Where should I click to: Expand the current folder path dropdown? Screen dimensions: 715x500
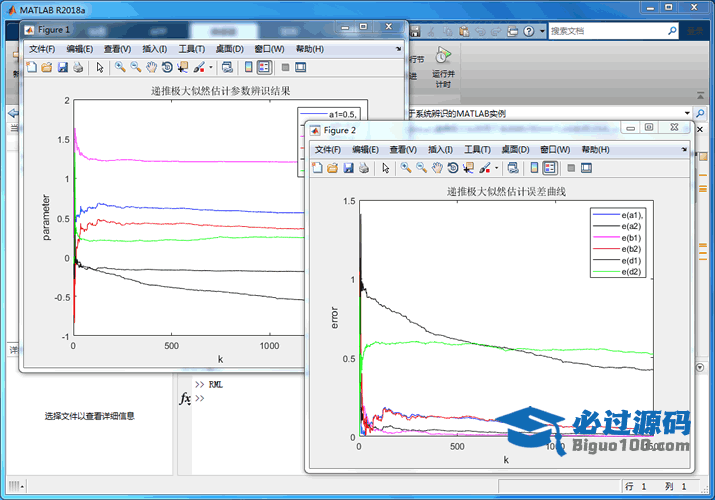tap(688, 113)
